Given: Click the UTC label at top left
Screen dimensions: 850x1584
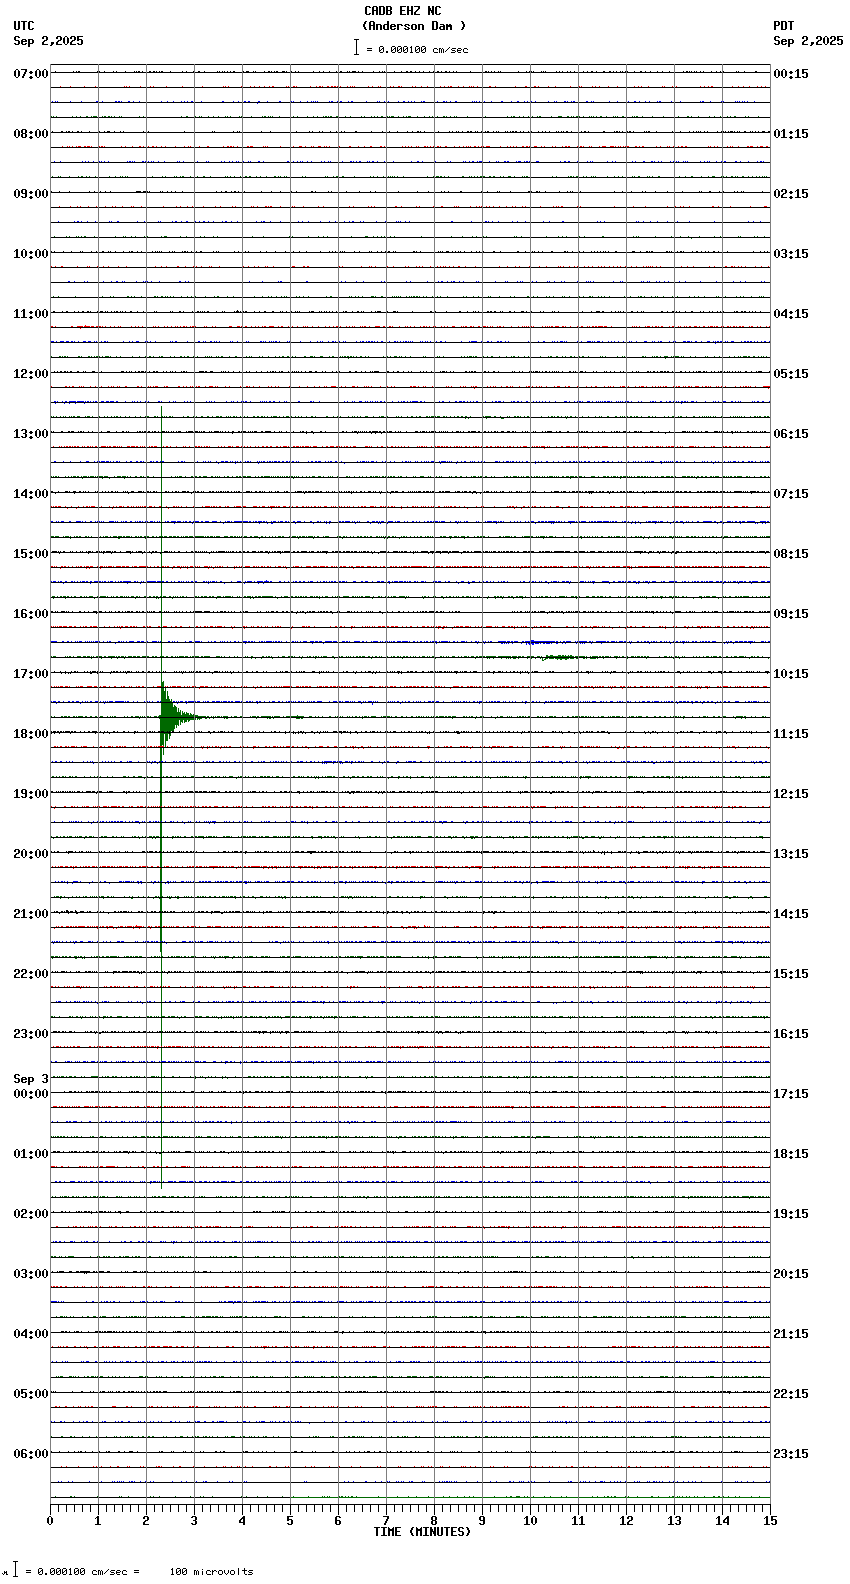Looking at the screenshot, I should point(24,26).
